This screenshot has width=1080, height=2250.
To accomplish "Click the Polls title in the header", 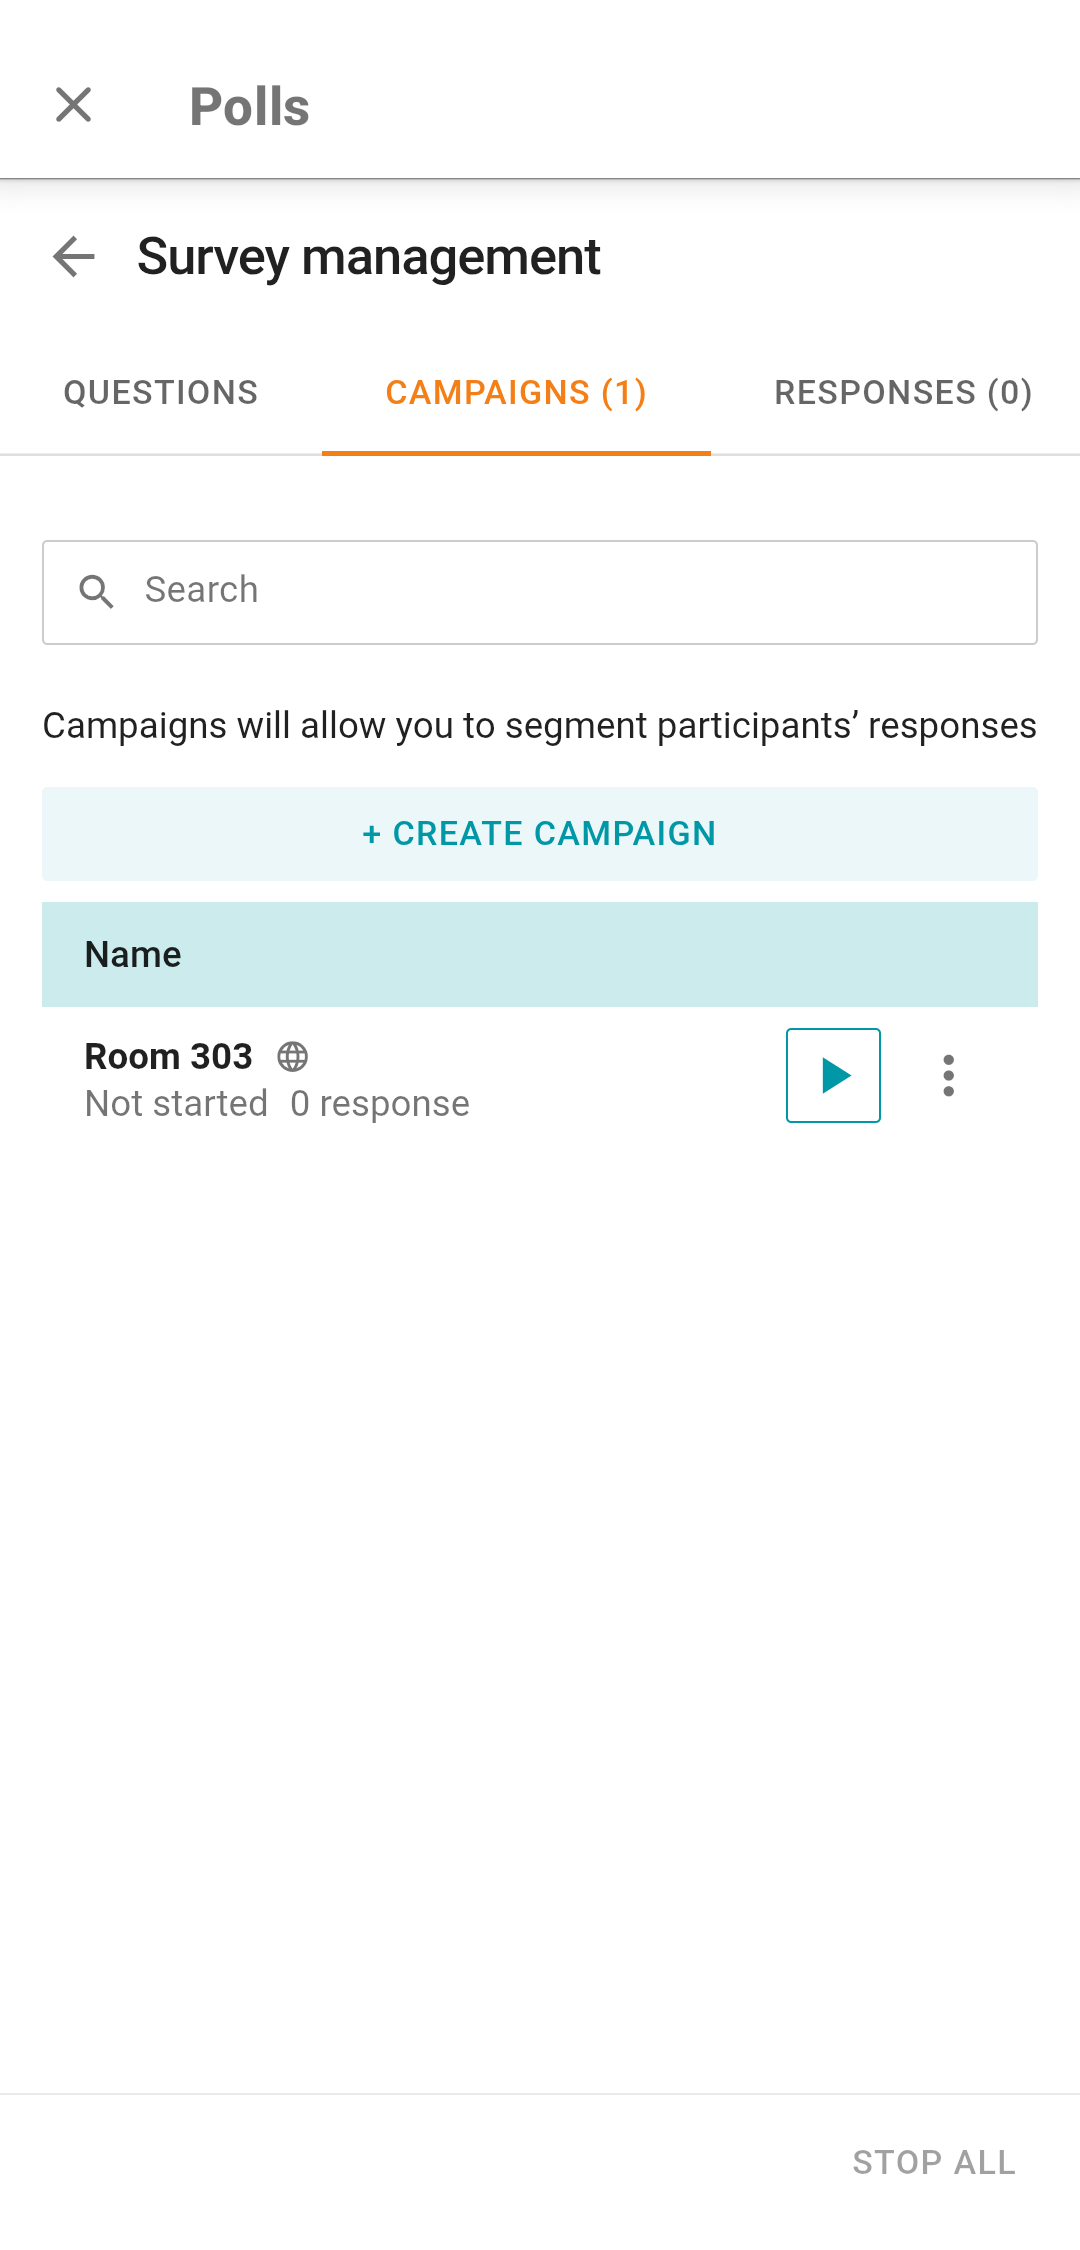I will tap(249, 107).
